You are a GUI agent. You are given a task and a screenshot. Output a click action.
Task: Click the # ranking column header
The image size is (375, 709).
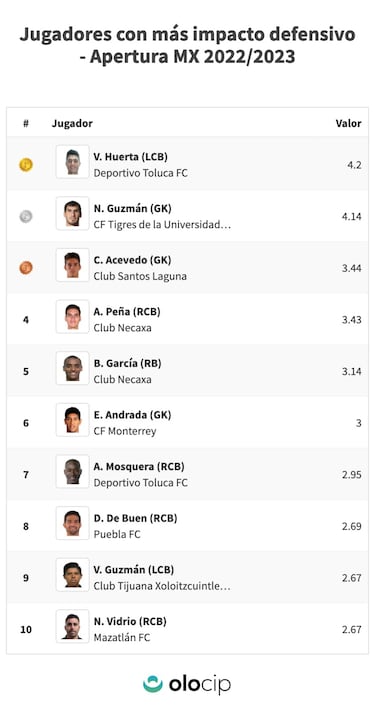(x=26, y=123)
